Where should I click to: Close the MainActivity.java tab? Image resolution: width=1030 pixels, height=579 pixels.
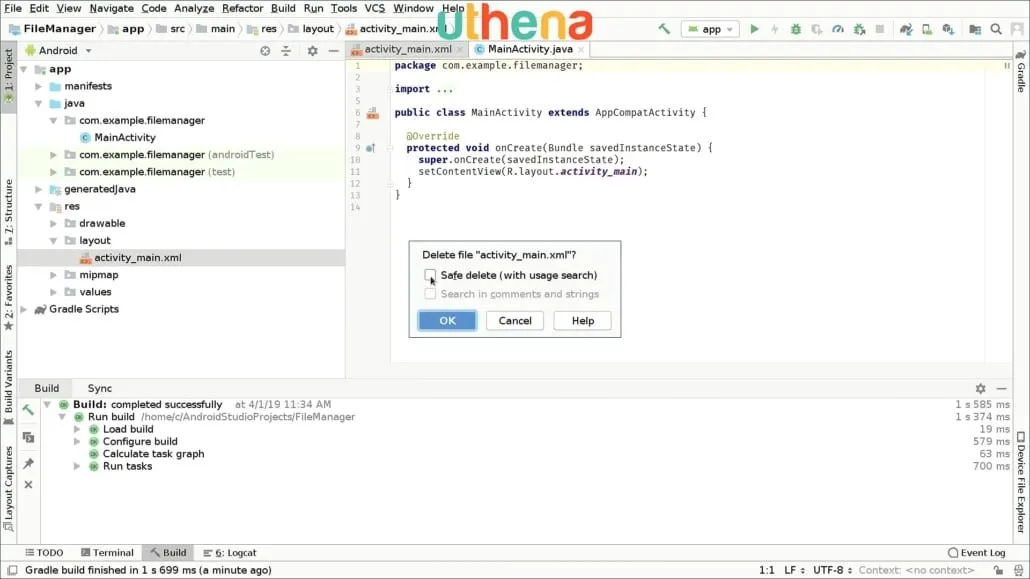click(x=581, y=49)
